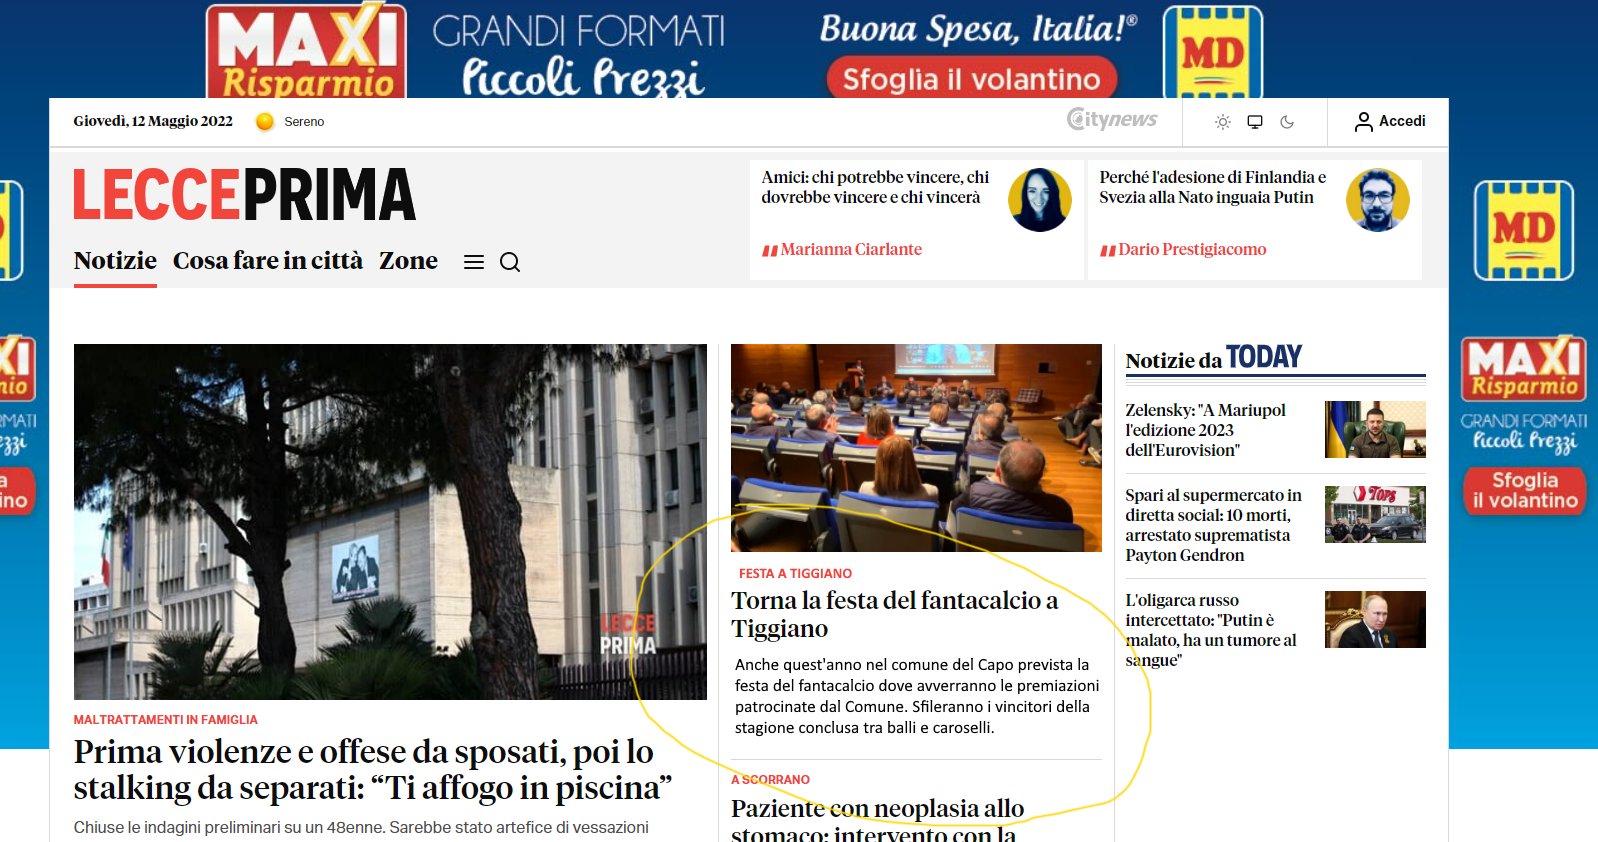Image resolution: width=1598 pixels, height=842 pixels.
Task: Switch to light theme sun icon
Action: coord(1222,122)
